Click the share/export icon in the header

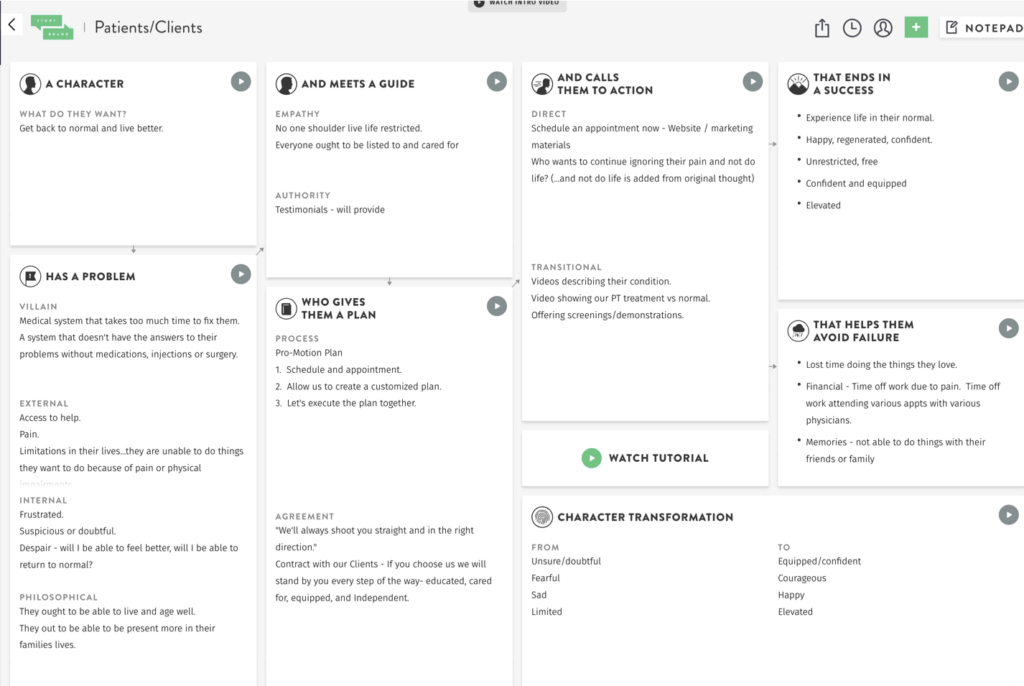822,28
